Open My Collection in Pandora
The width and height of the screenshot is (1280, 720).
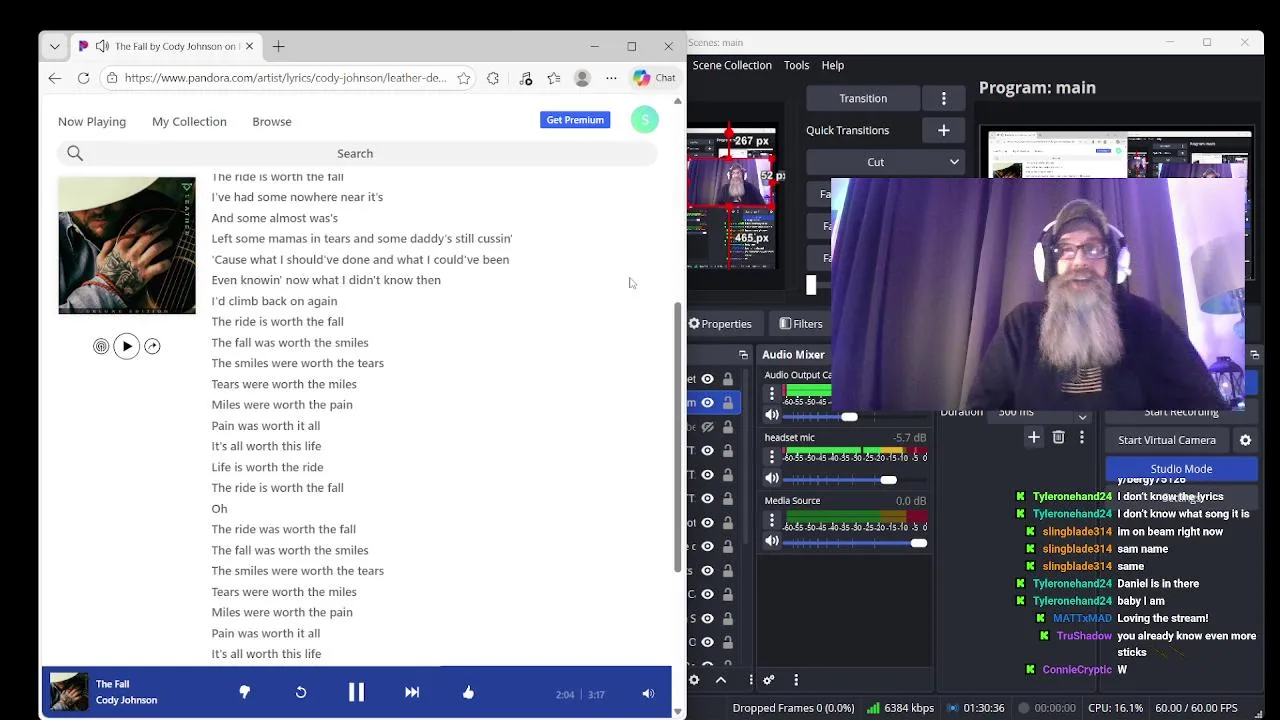(189, 122)
